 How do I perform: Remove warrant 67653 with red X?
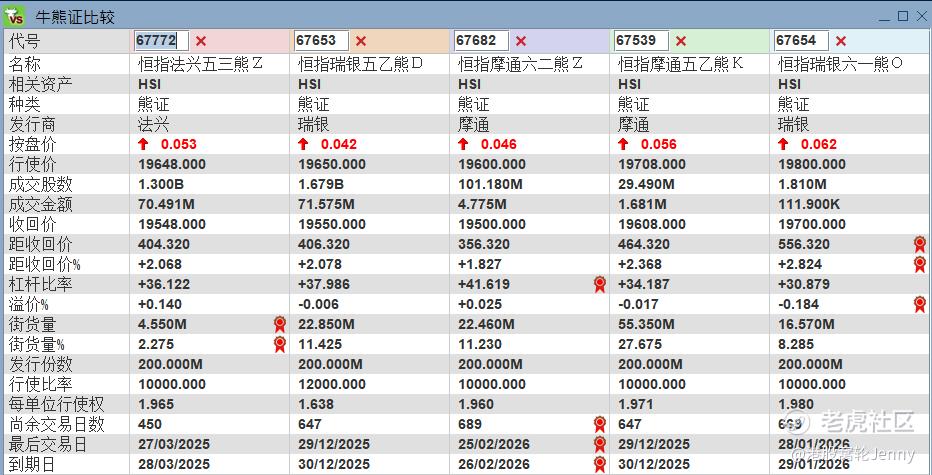(x=361, y=41)
